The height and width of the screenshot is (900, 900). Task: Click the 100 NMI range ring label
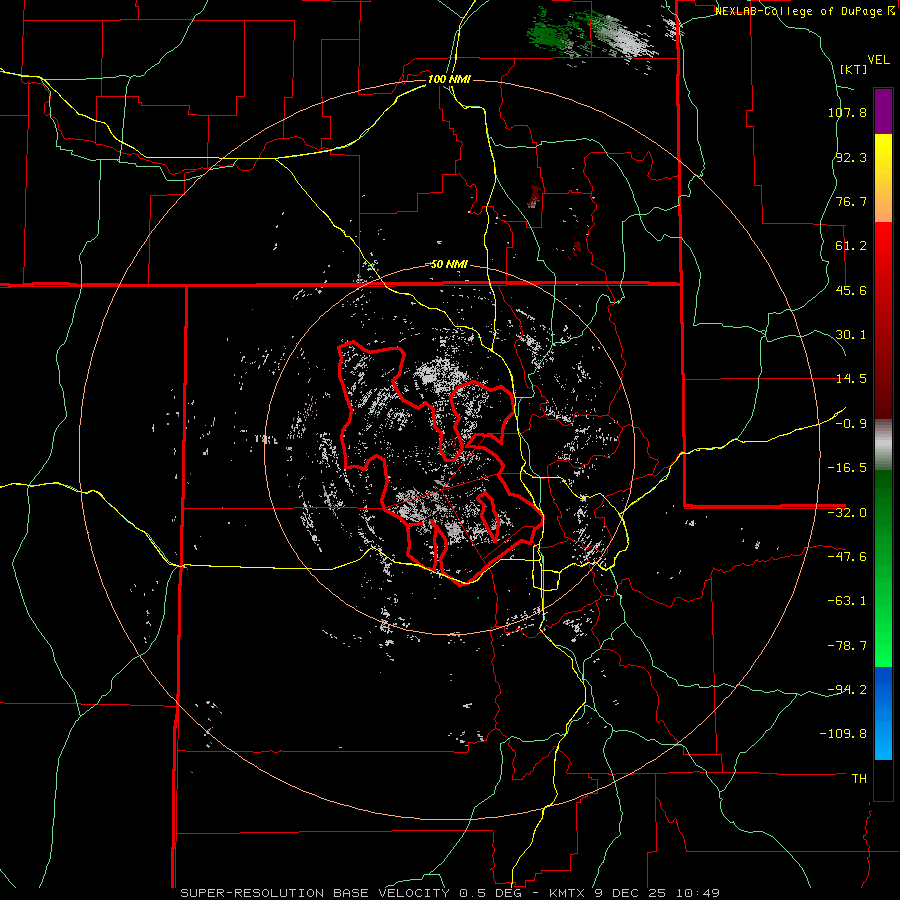click(x=449, y=79)
